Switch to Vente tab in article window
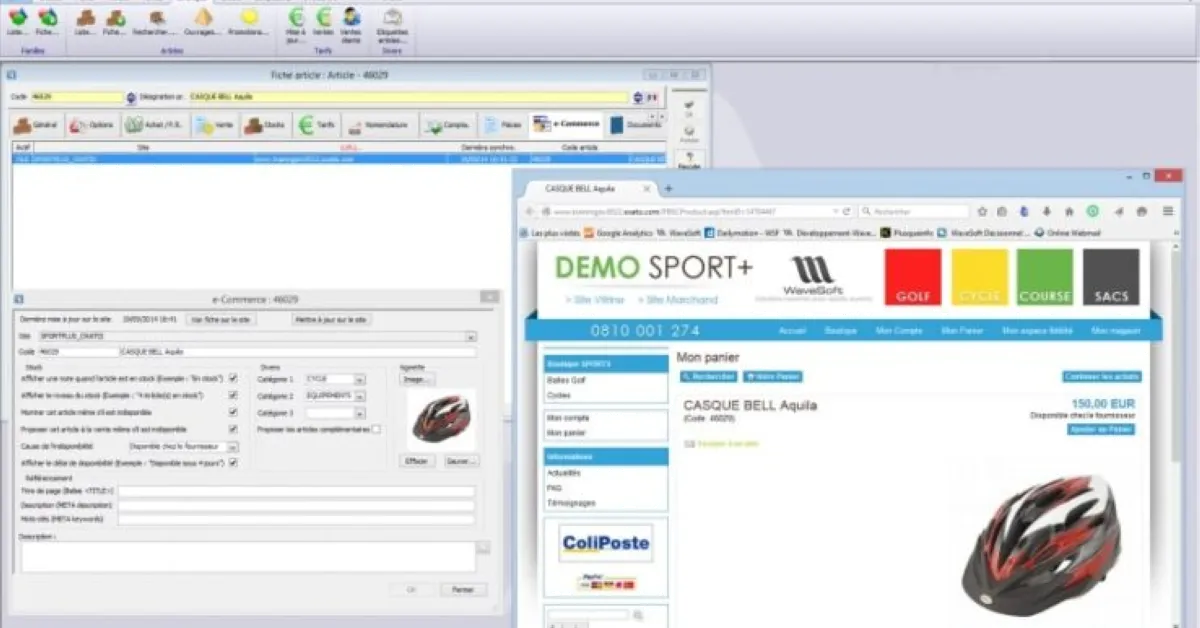The height and width of the screenshot is (628, 1200). point(215,125)
